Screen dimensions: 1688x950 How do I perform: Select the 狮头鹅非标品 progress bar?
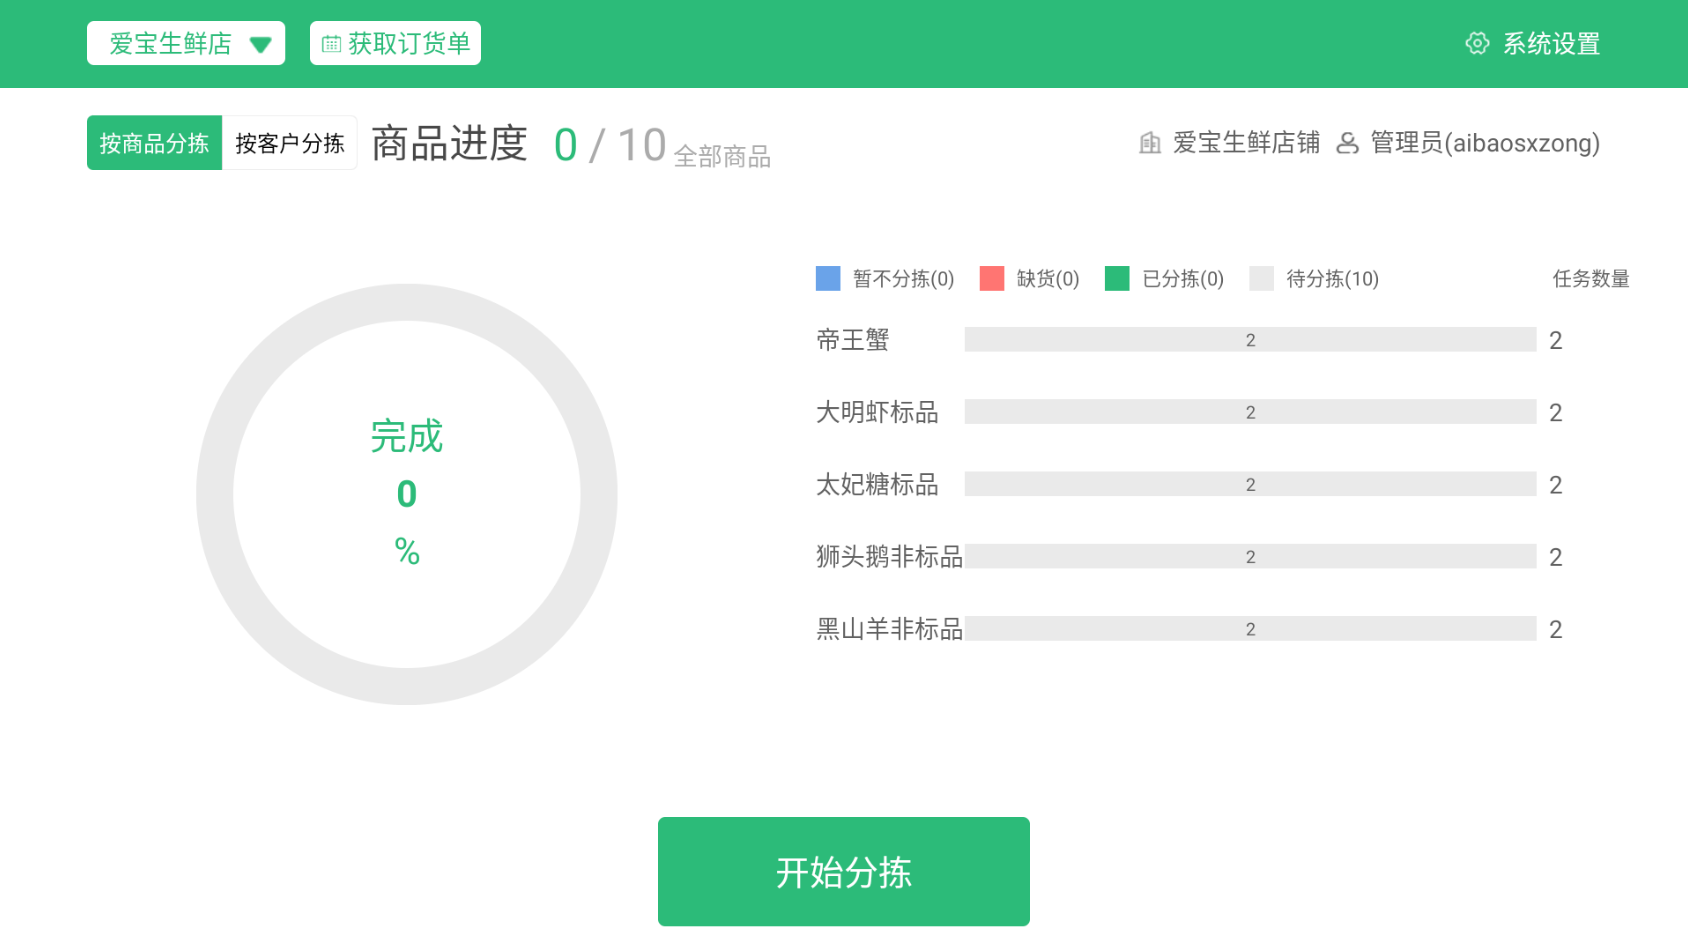1250,557
